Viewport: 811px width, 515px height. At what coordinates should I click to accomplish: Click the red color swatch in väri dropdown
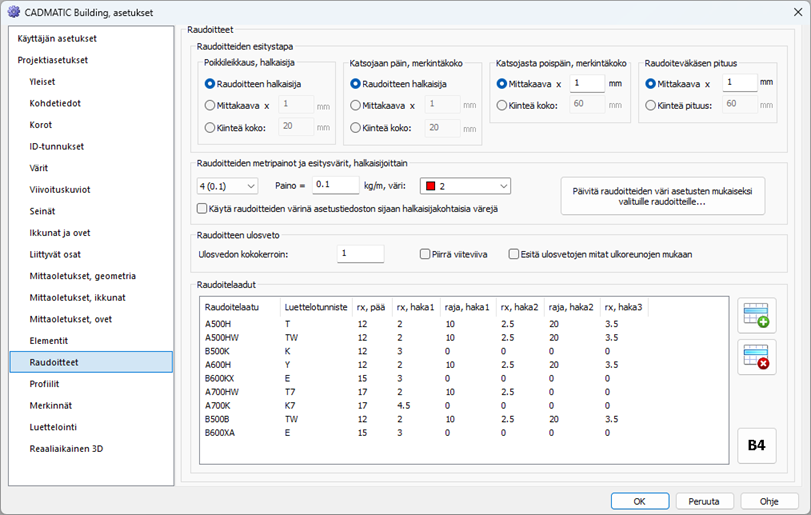click(x=430, y=186)
